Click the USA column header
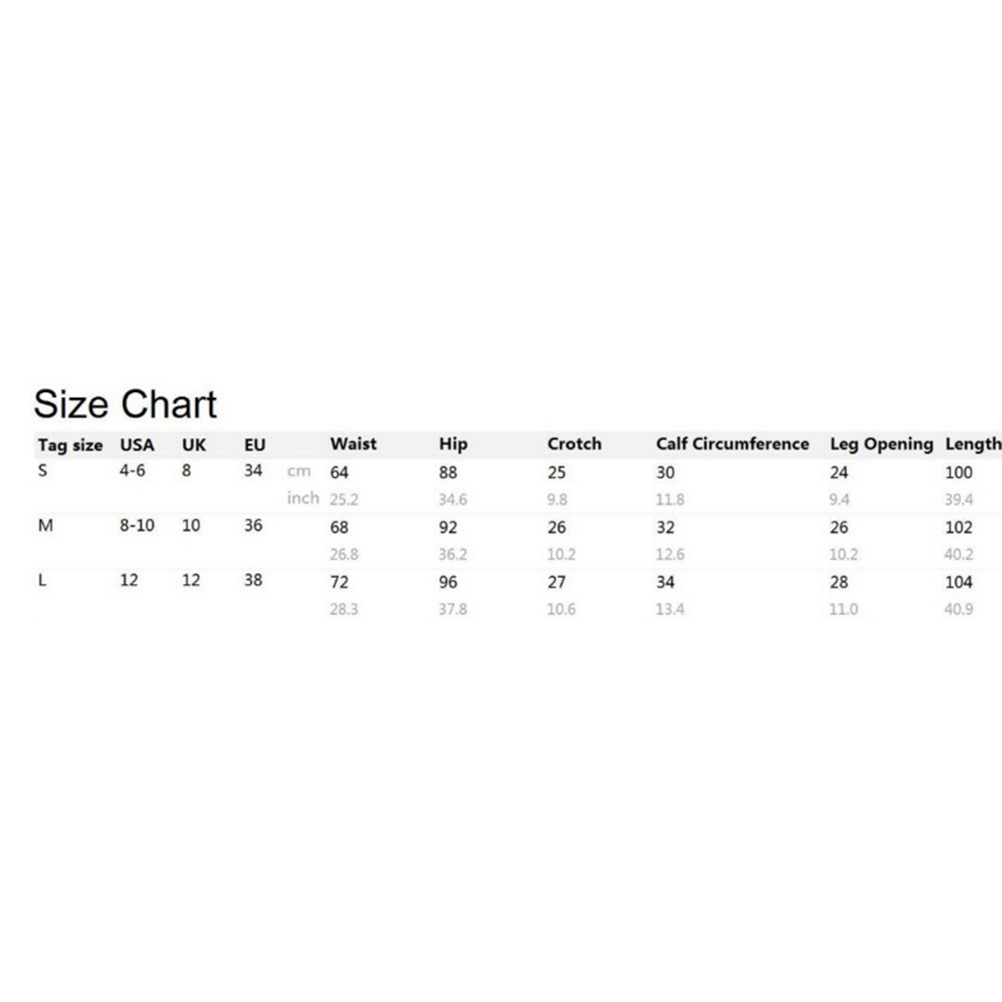 (137, 445)
